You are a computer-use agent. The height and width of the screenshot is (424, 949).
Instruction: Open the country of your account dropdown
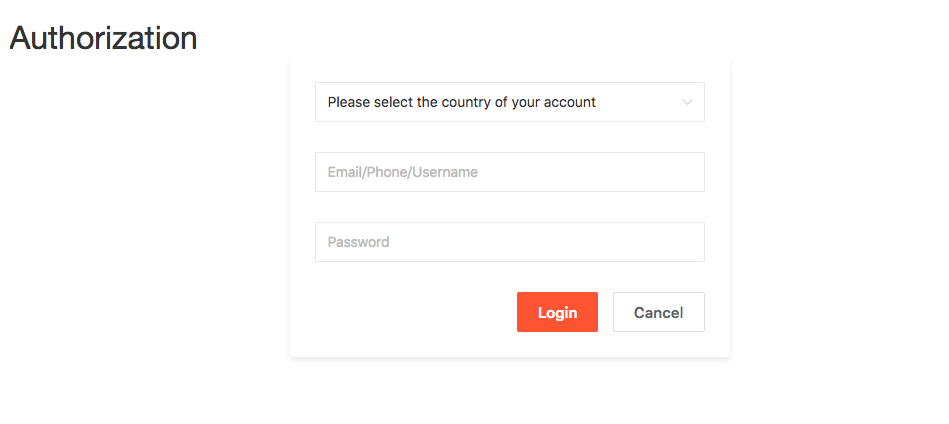click(x=509, y=102)
